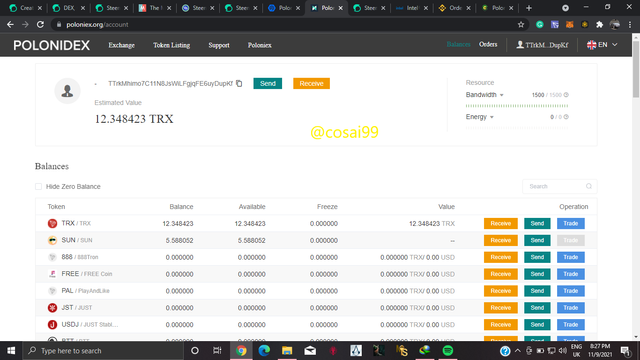Viewport: 640px width, 360px height.
Task: Reload the Poloniex account page
Action: 40,24
